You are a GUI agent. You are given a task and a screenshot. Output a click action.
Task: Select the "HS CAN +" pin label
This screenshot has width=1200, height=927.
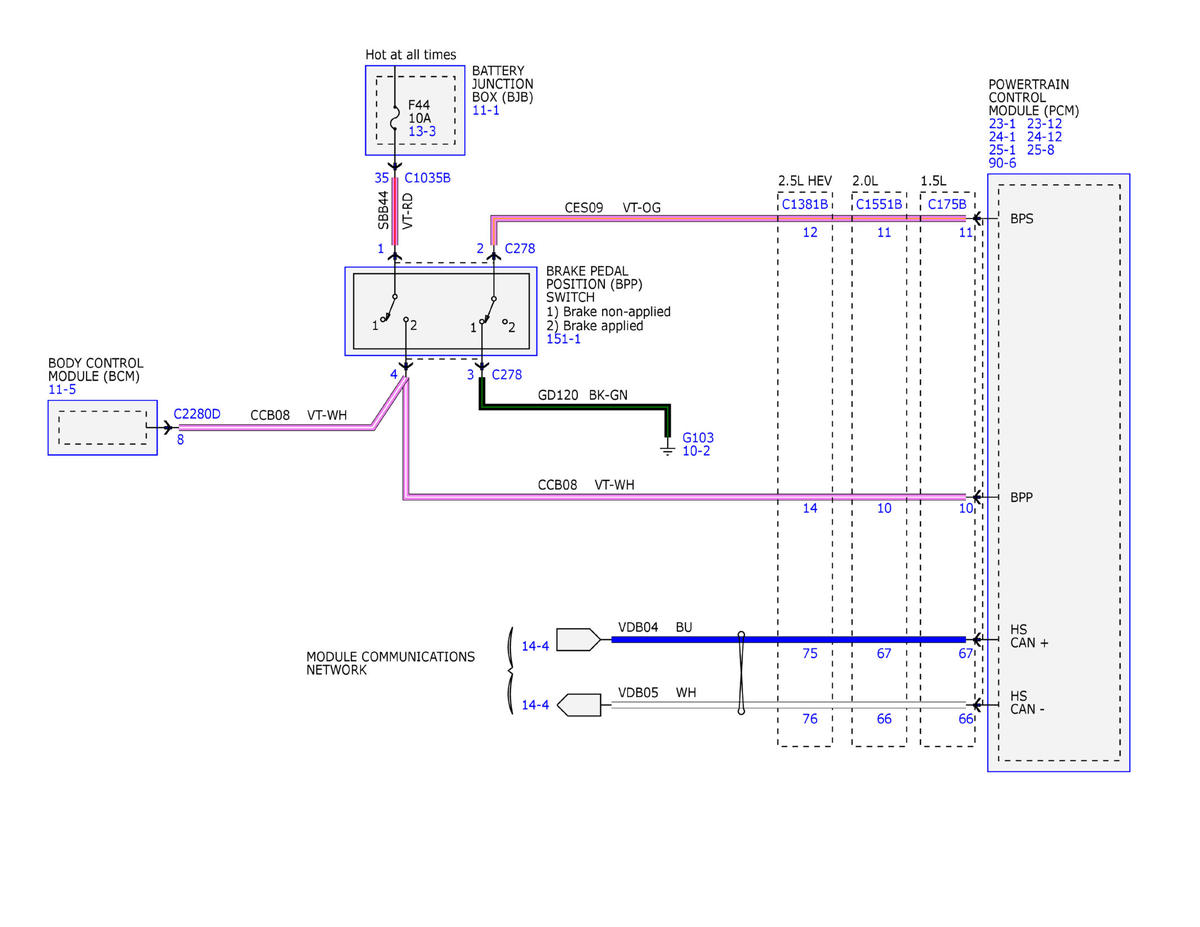click(x=1029, y=636)
